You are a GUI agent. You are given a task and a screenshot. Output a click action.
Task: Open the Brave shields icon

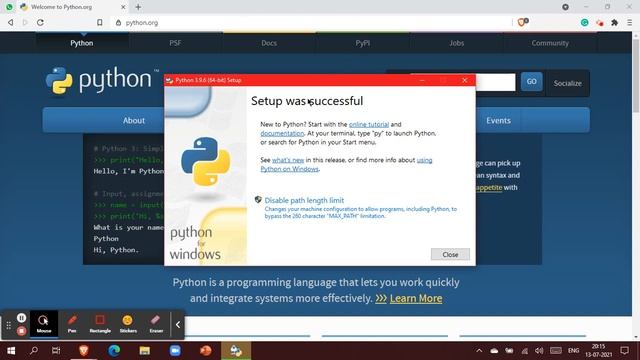coord(522,22)
